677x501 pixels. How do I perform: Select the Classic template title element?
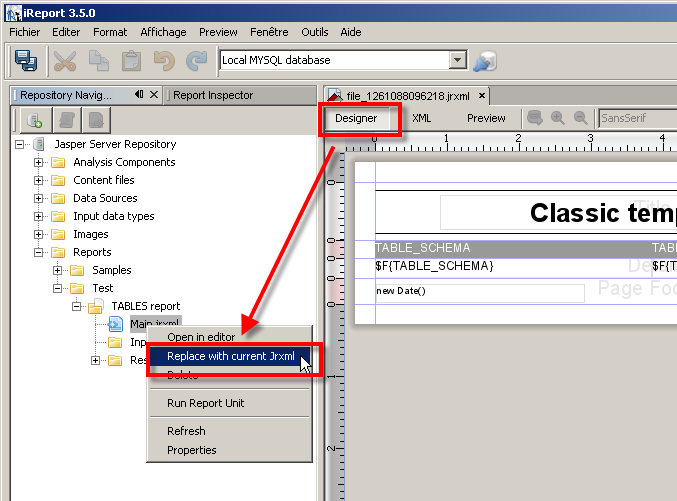558,212
